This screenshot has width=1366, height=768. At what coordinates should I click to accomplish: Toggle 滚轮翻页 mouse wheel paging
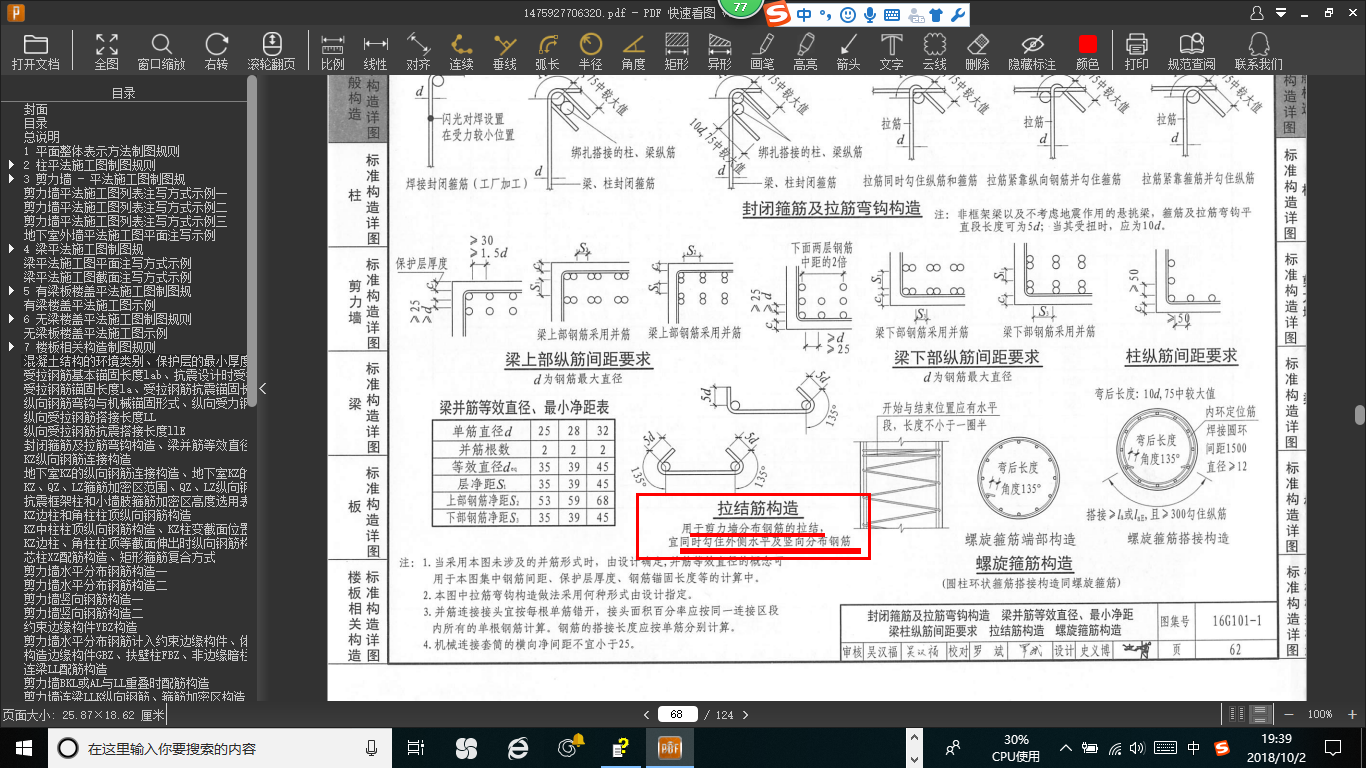[x=272, y=51]
